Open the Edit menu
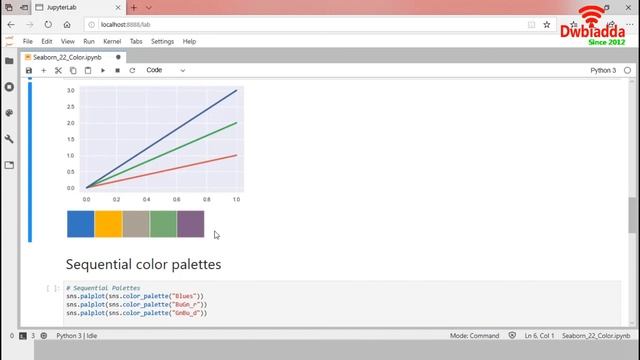Screen dimensions: 640x360 47,42
